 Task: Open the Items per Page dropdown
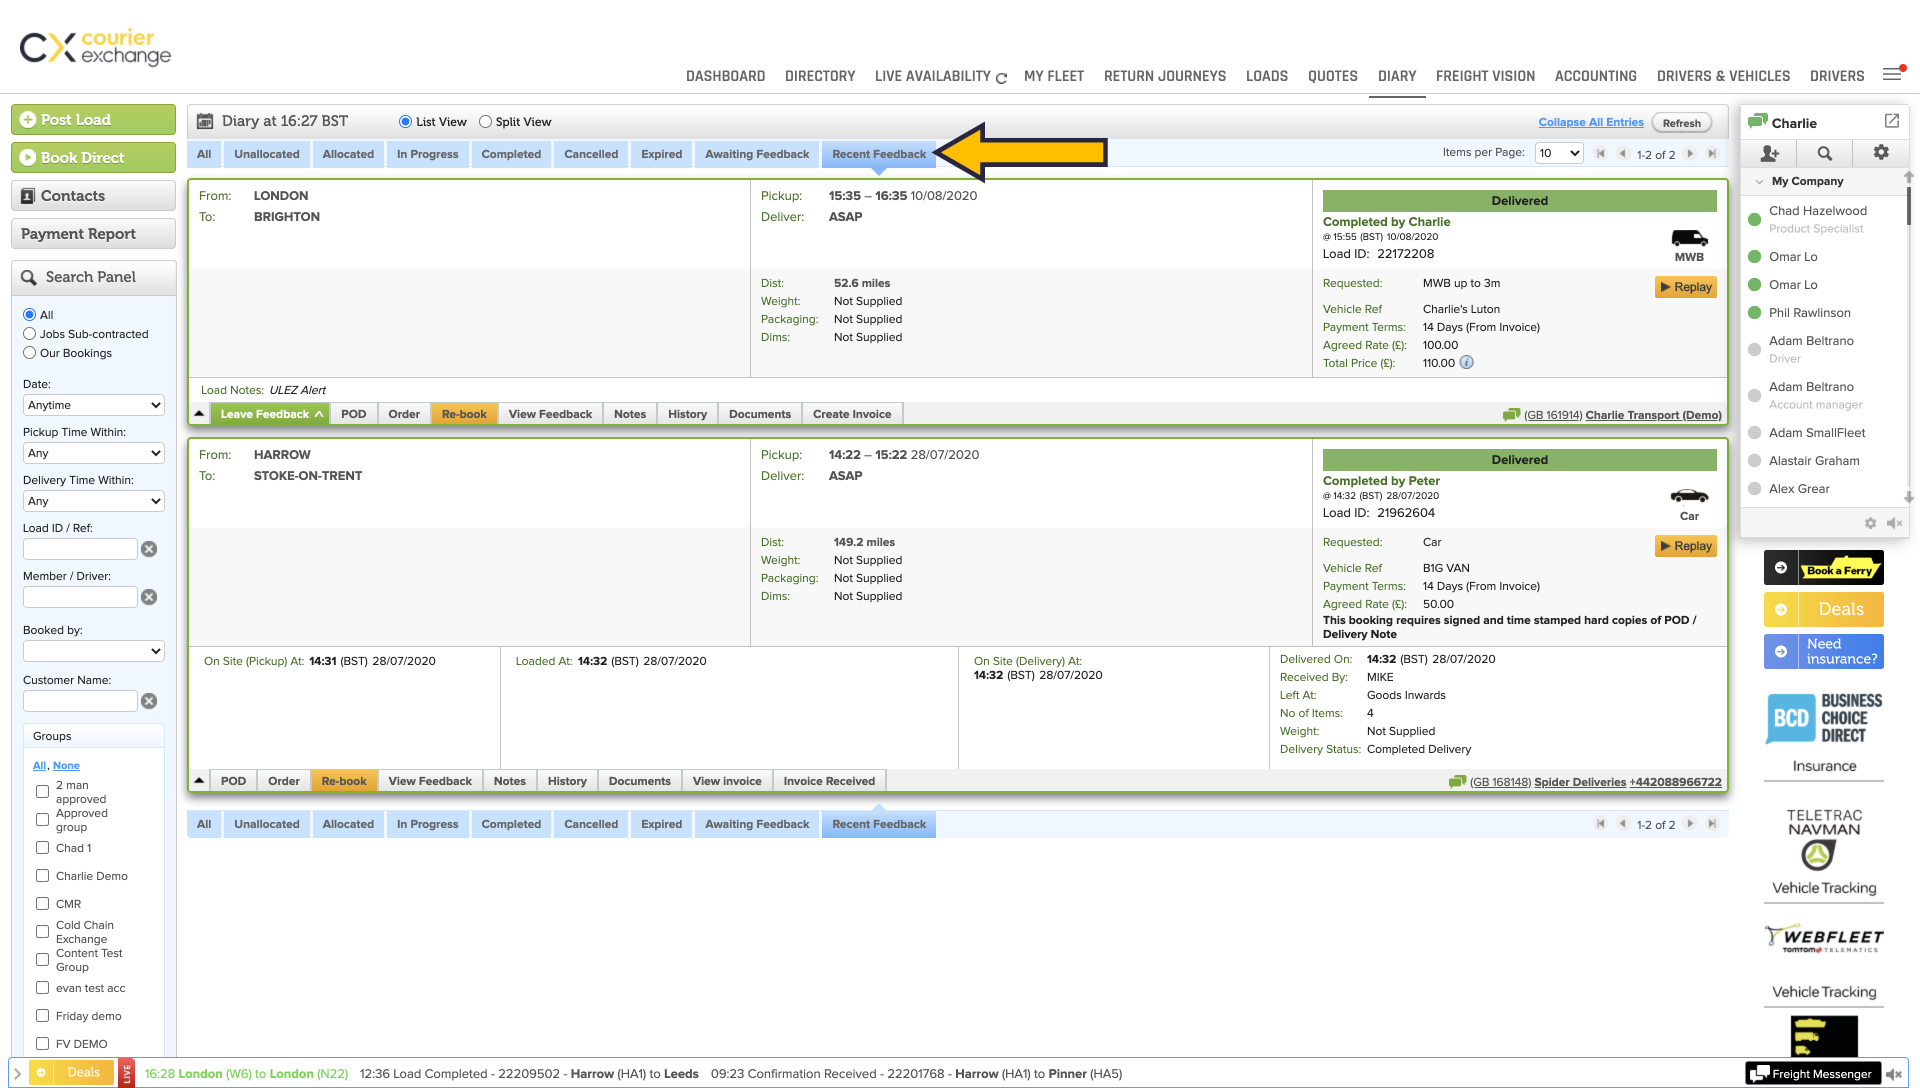coord(1559,153)
